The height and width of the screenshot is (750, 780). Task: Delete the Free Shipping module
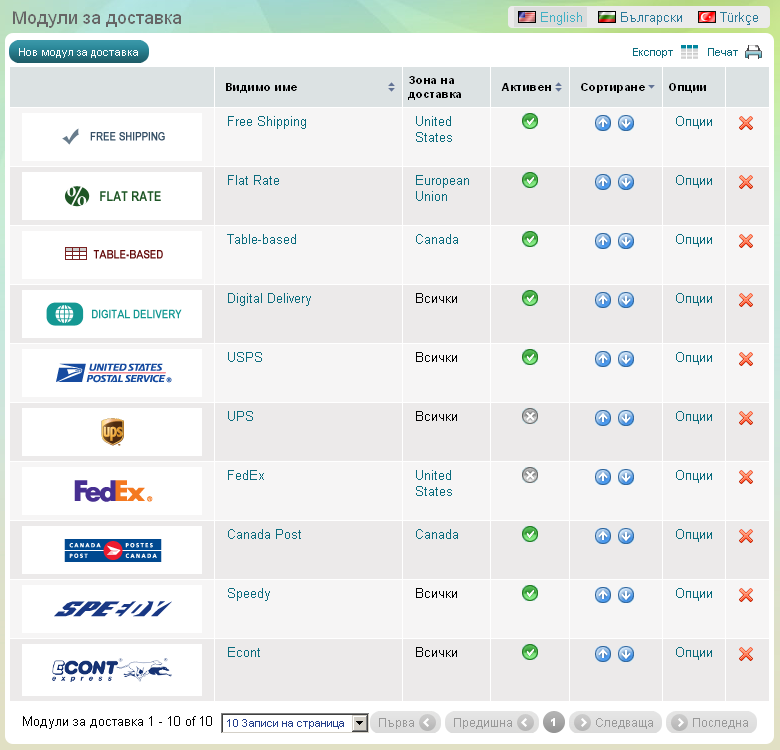coord(745,123)
